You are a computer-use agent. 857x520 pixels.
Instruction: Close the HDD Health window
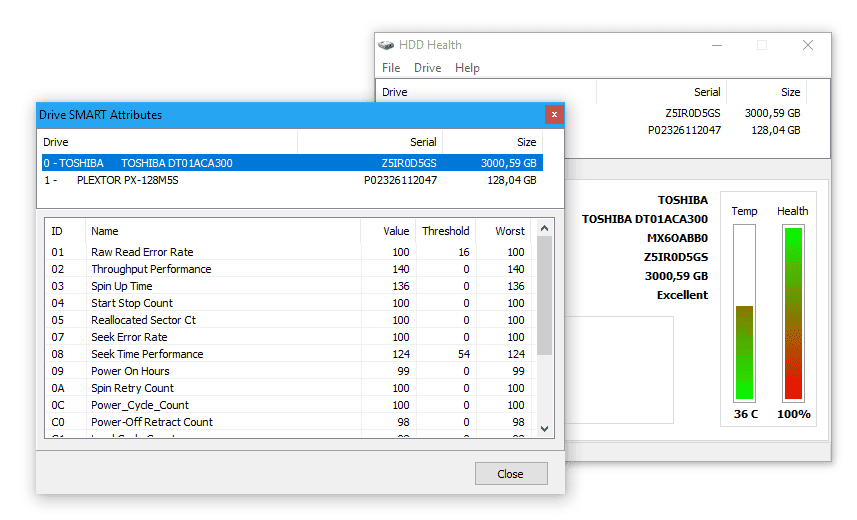[808, 45]
